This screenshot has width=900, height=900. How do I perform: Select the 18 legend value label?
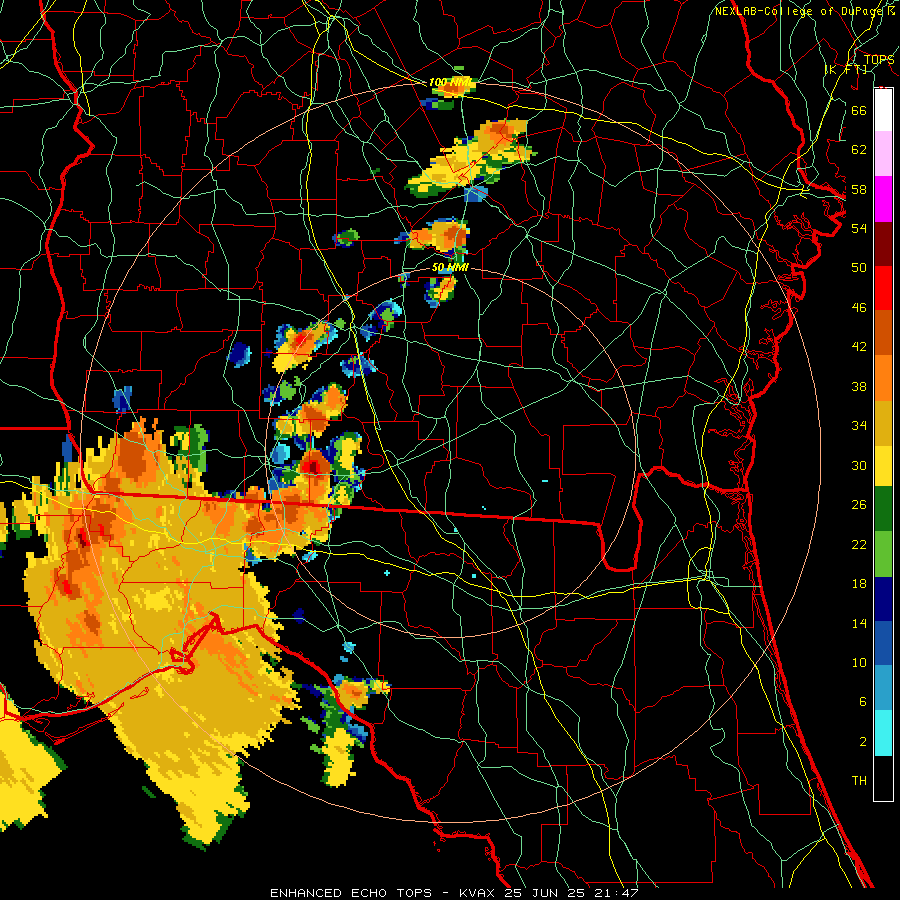pyautogui.click(x=859, y=584)
